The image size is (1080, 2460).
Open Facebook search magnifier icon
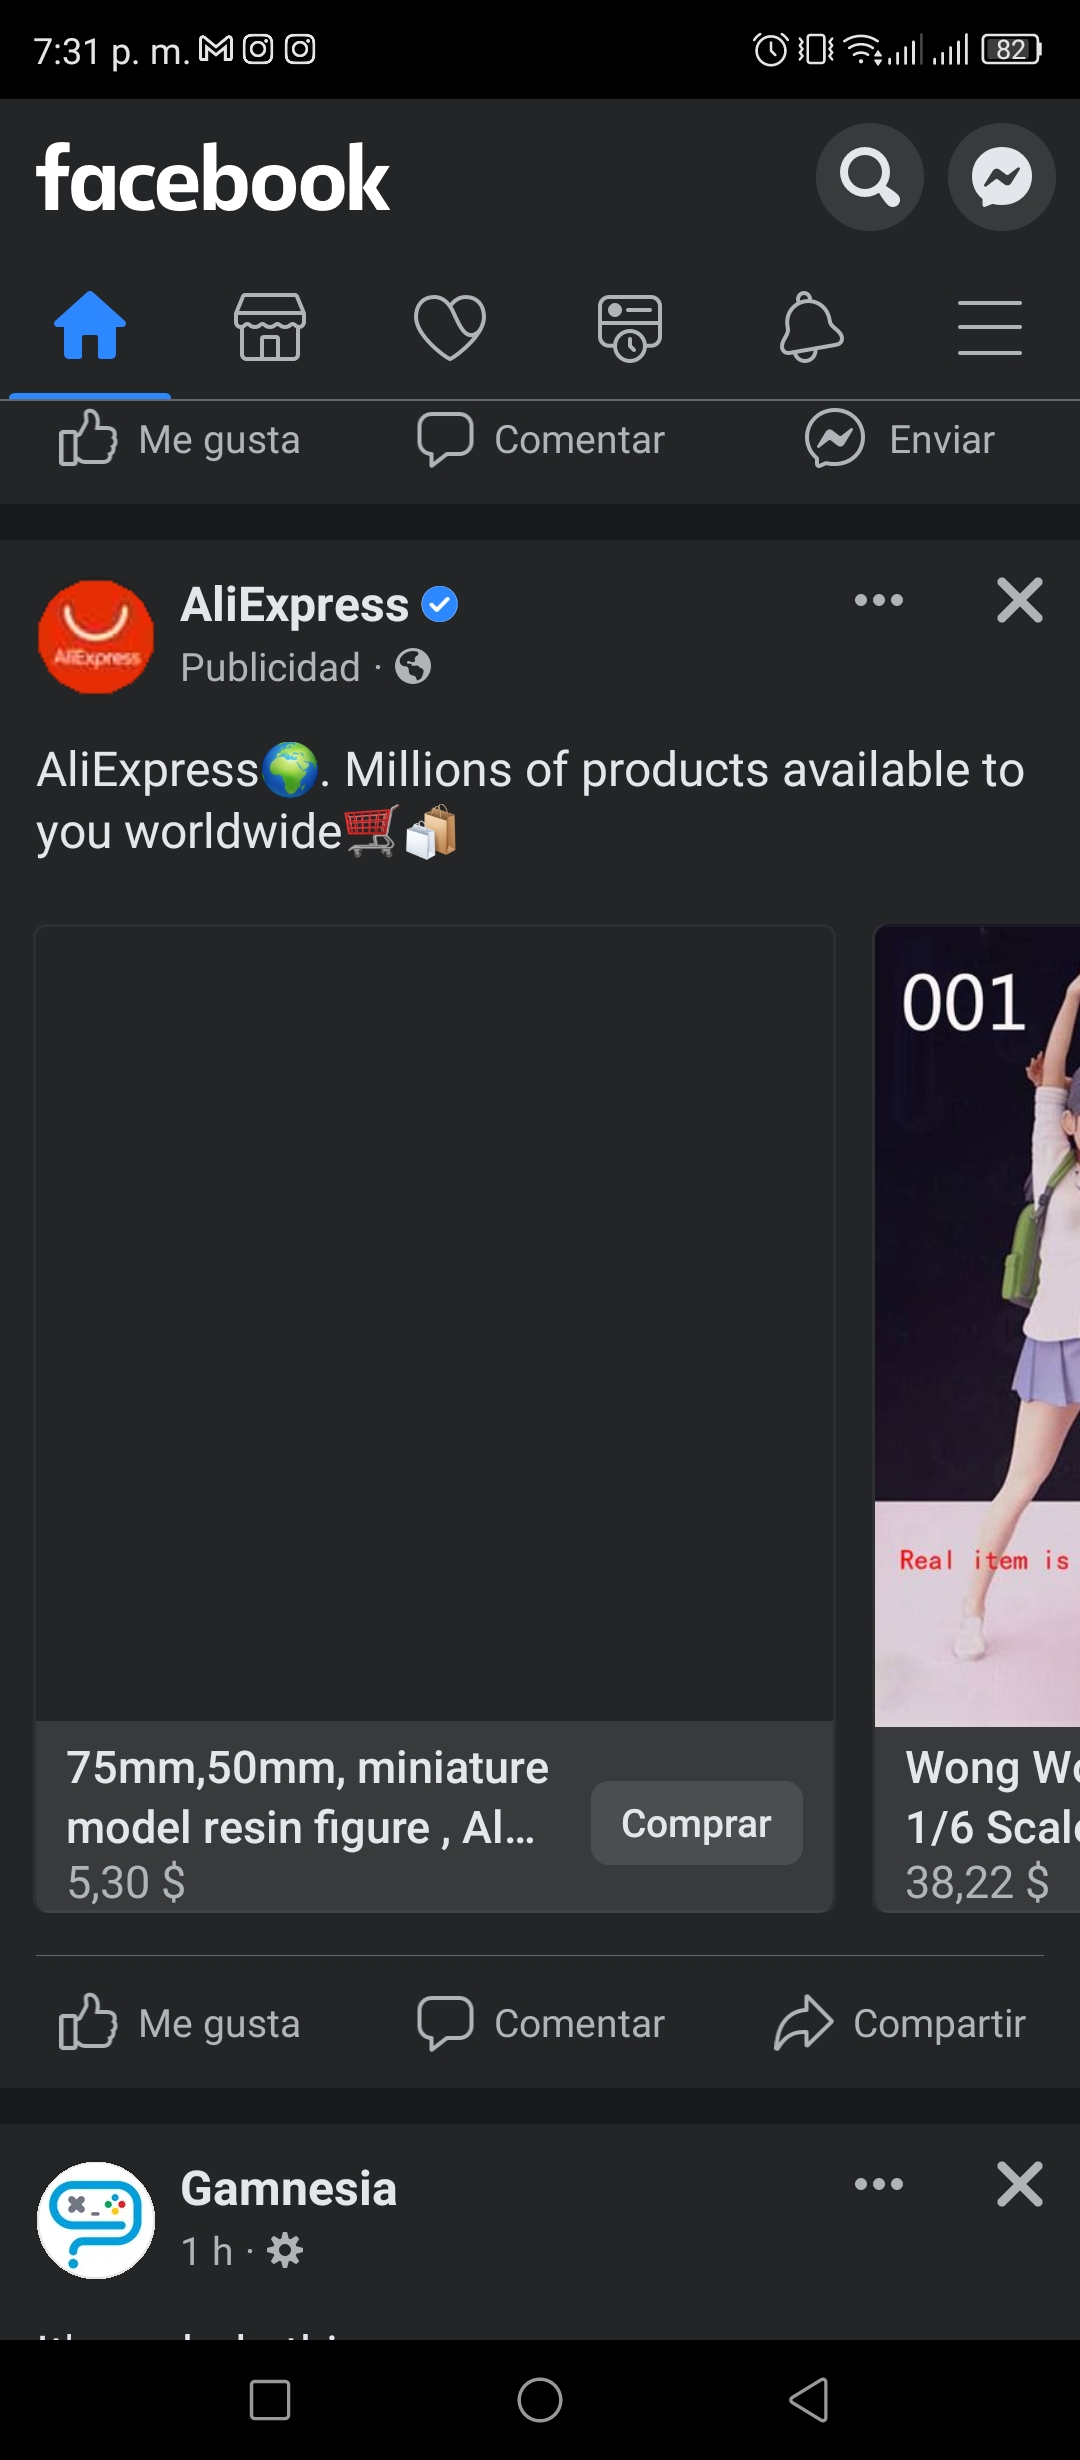(x=869, y=177)
